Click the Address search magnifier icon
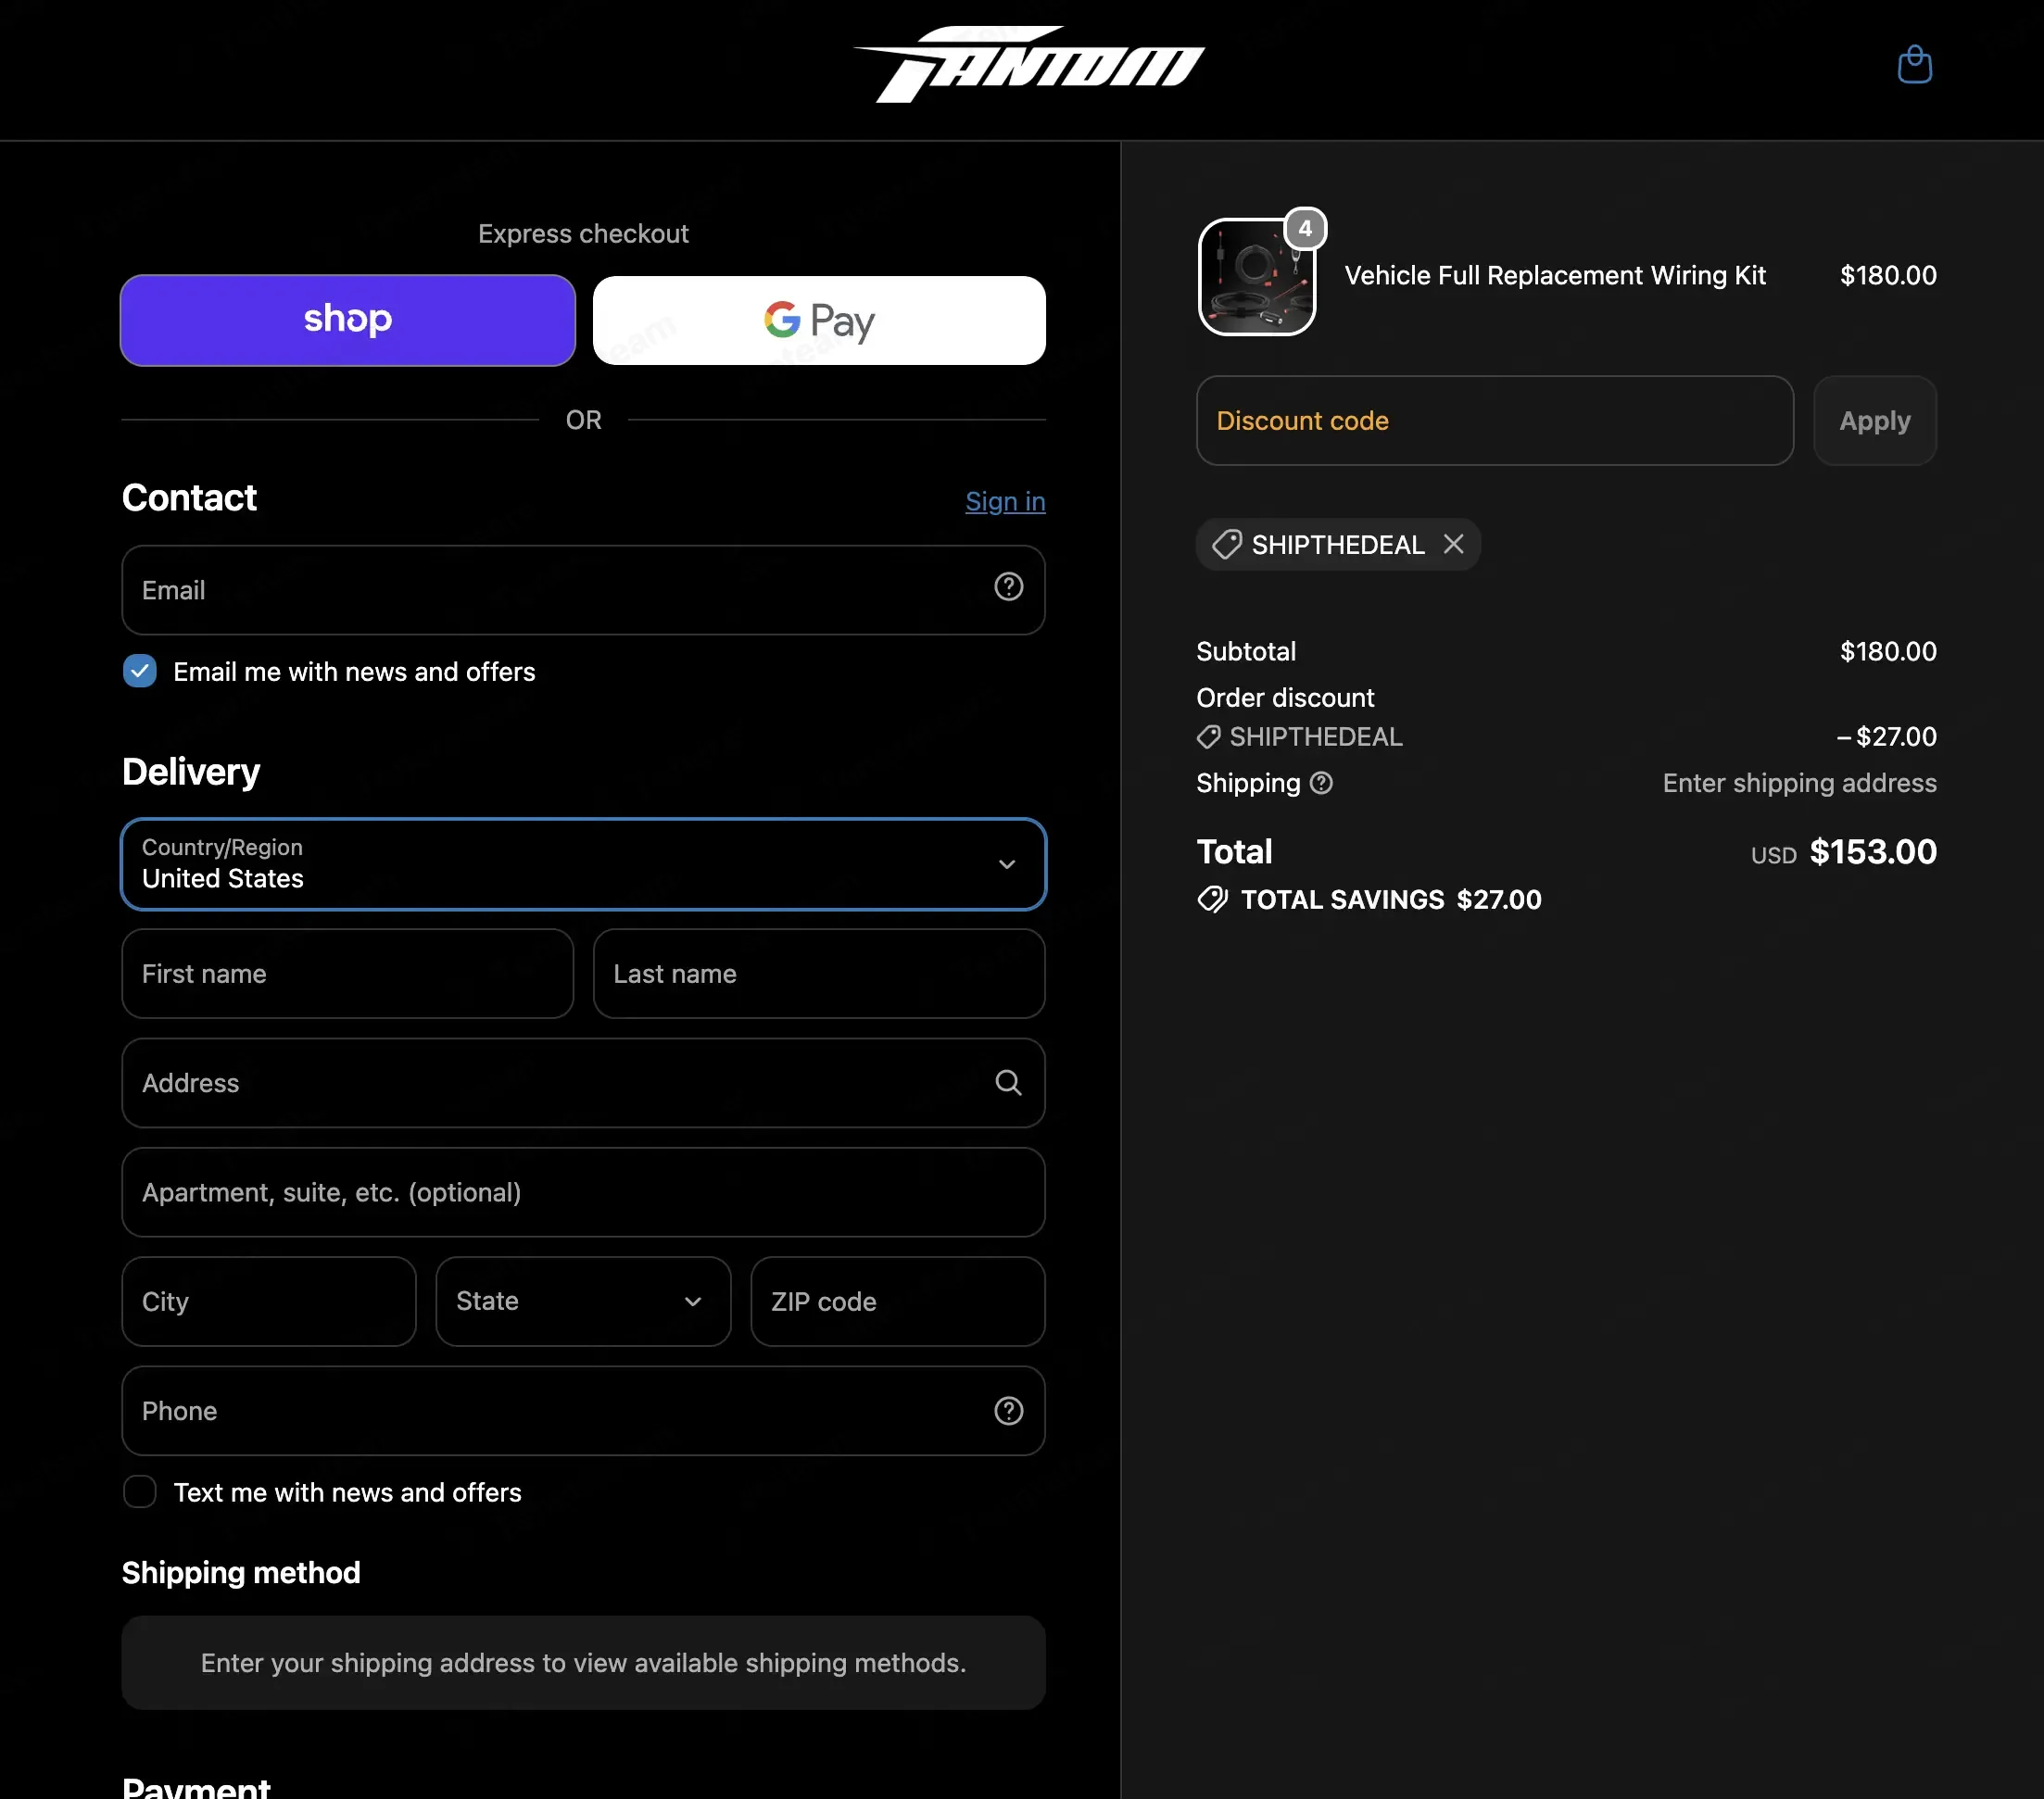Screen dimensions: 2044x1799 [1008, 1082]
